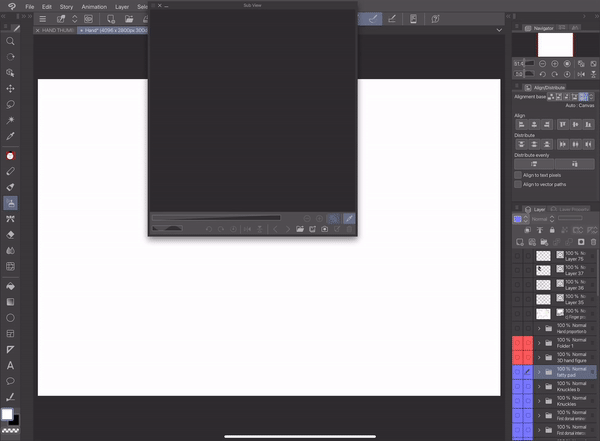Viewport: 600px width, 441px height.
Task: Select the Figure ellipse tool
Action: click(10, 318)
